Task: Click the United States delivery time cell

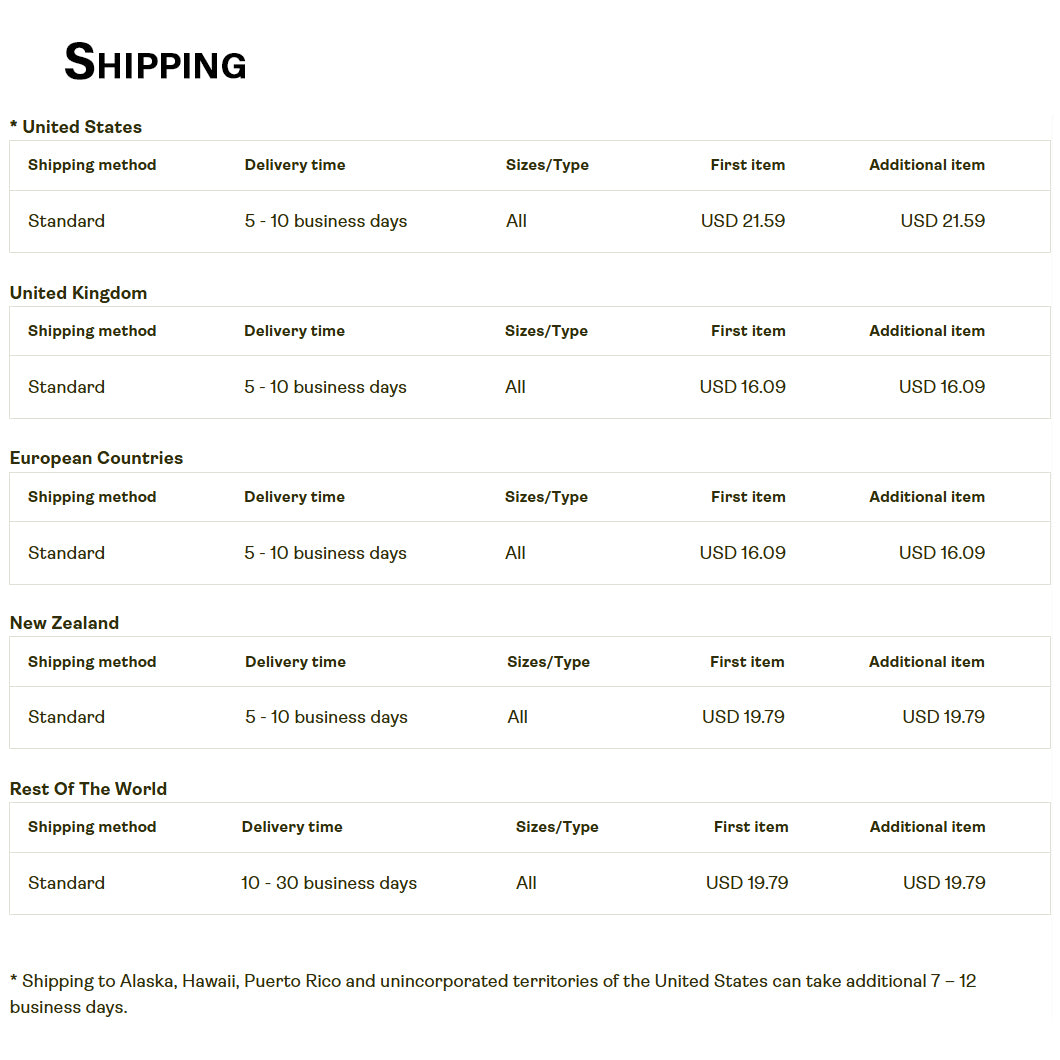Action: click(326, 221)
